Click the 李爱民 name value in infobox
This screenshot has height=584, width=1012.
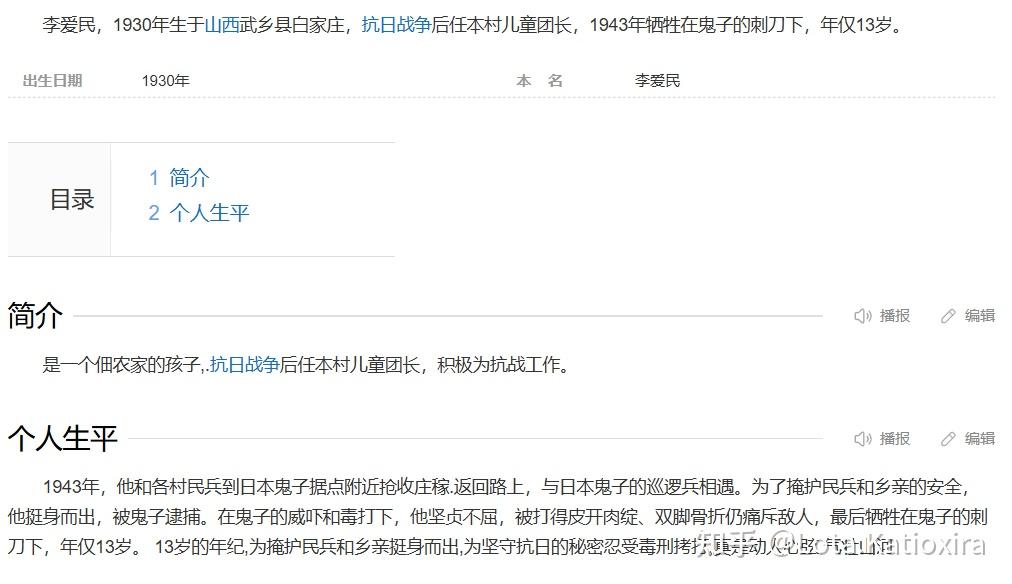click(x=657, y=81)
